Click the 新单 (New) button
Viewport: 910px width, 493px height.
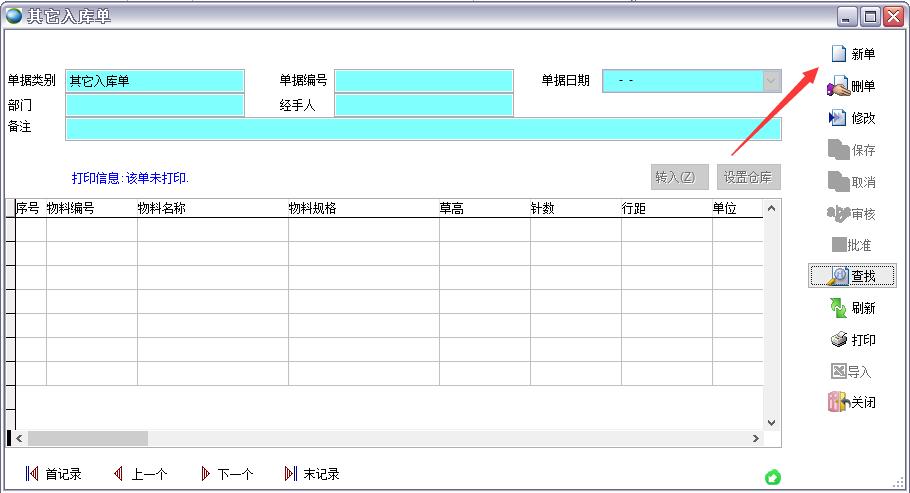click(851, 54)
